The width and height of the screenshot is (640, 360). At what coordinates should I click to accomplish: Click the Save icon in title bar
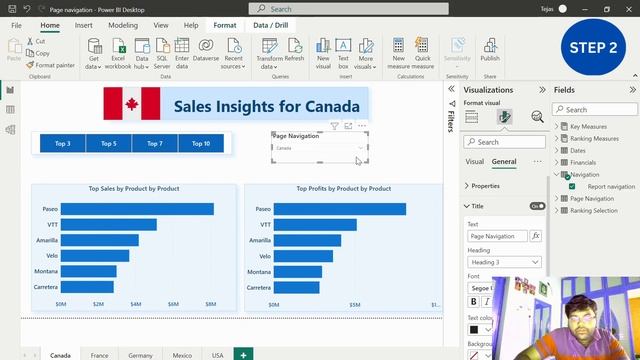12,9
